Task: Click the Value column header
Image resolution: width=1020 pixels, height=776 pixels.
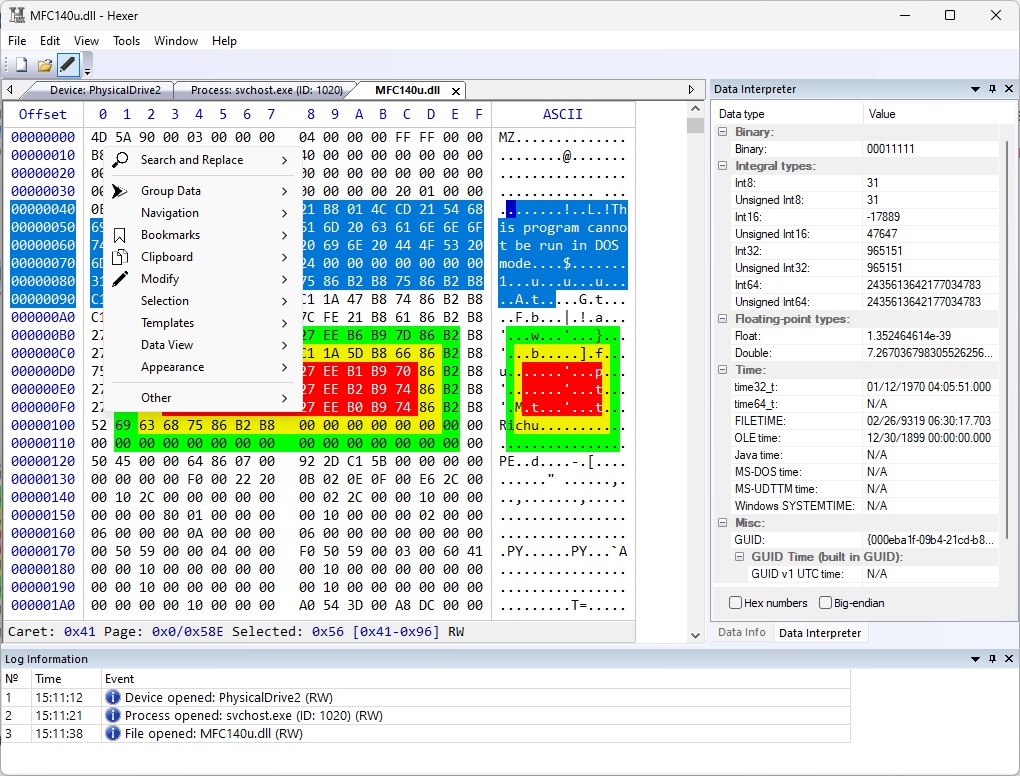Action: [882, 114]
